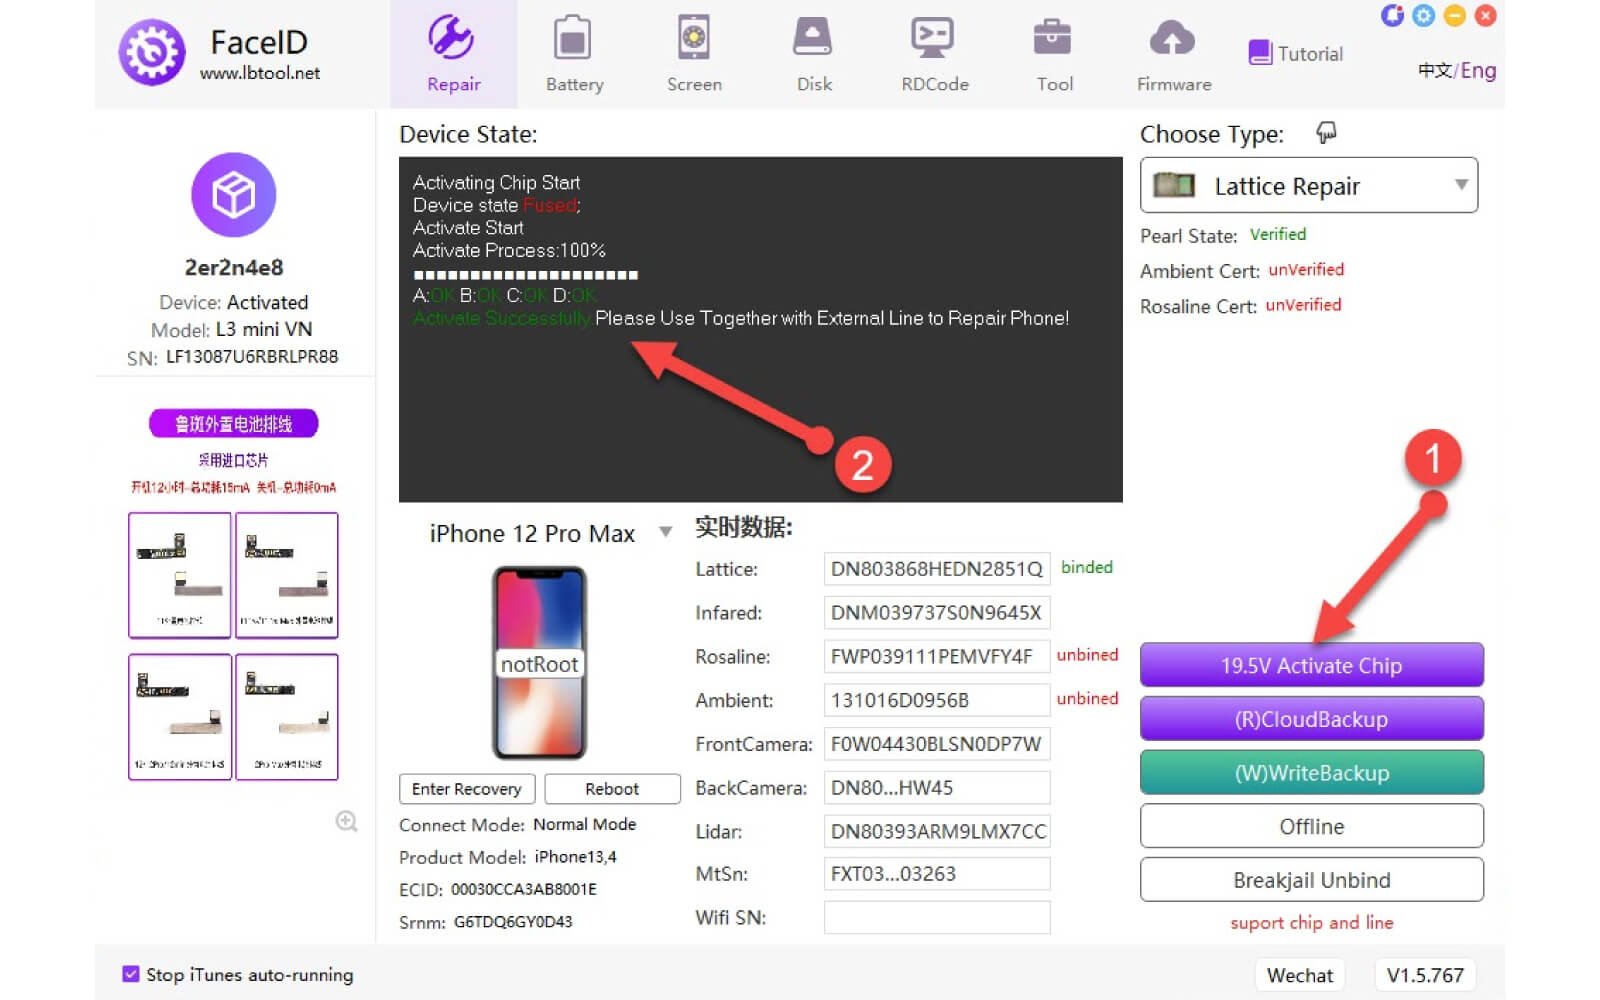Open the Repair tab
The width and height of the screenshot is (1600, 1000).
(453, 54)
